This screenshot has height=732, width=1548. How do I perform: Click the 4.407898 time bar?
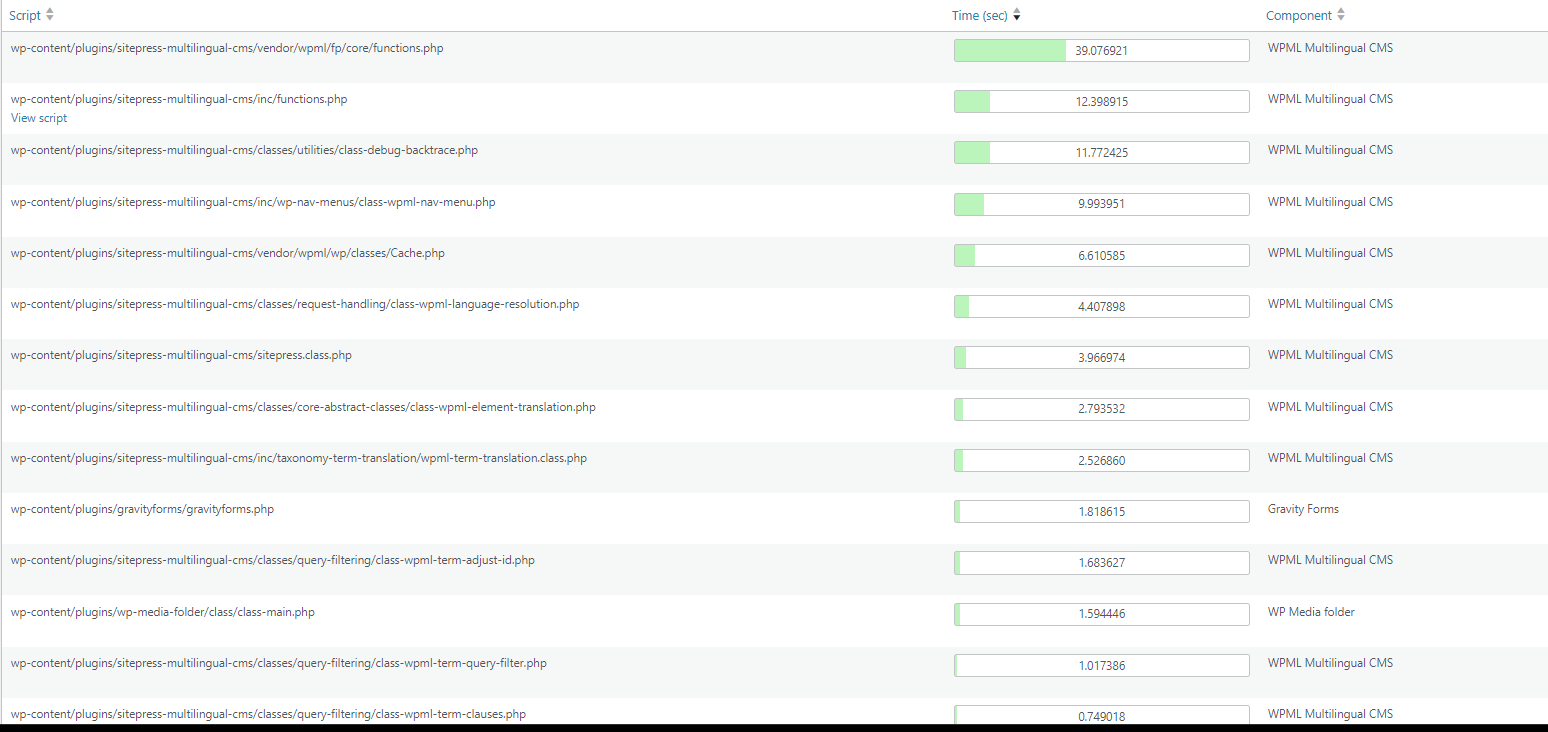pos(1102,306)
